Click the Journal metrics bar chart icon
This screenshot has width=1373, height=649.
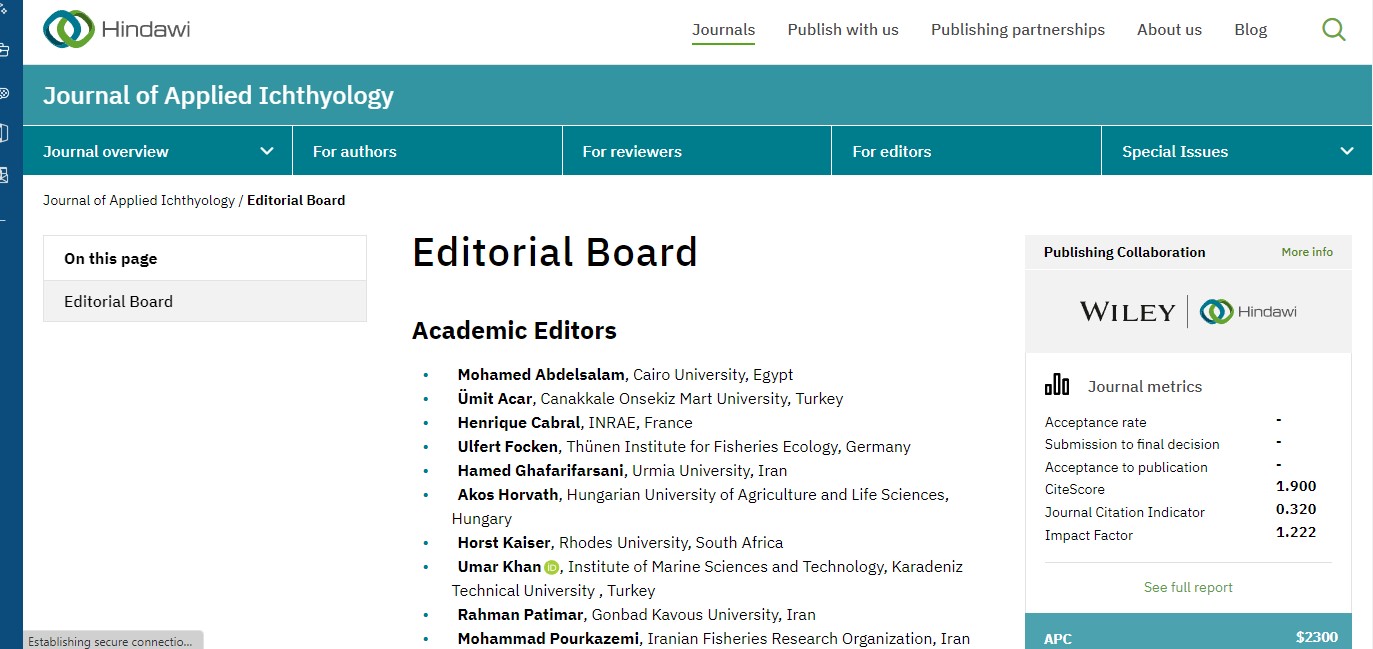click(1056, 385)
